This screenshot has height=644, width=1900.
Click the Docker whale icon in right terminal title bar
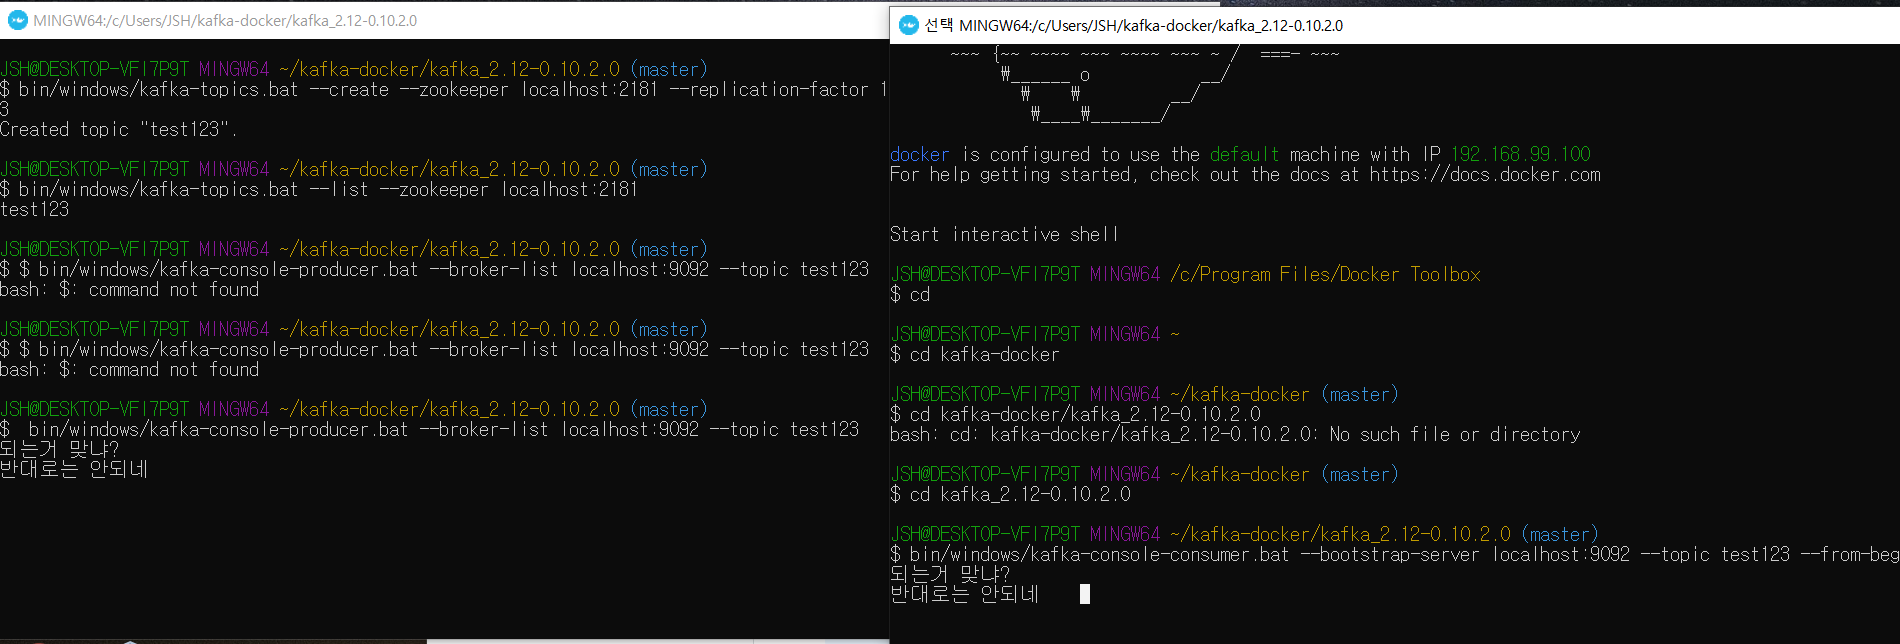pyautogui.click(x=908, y=25)
